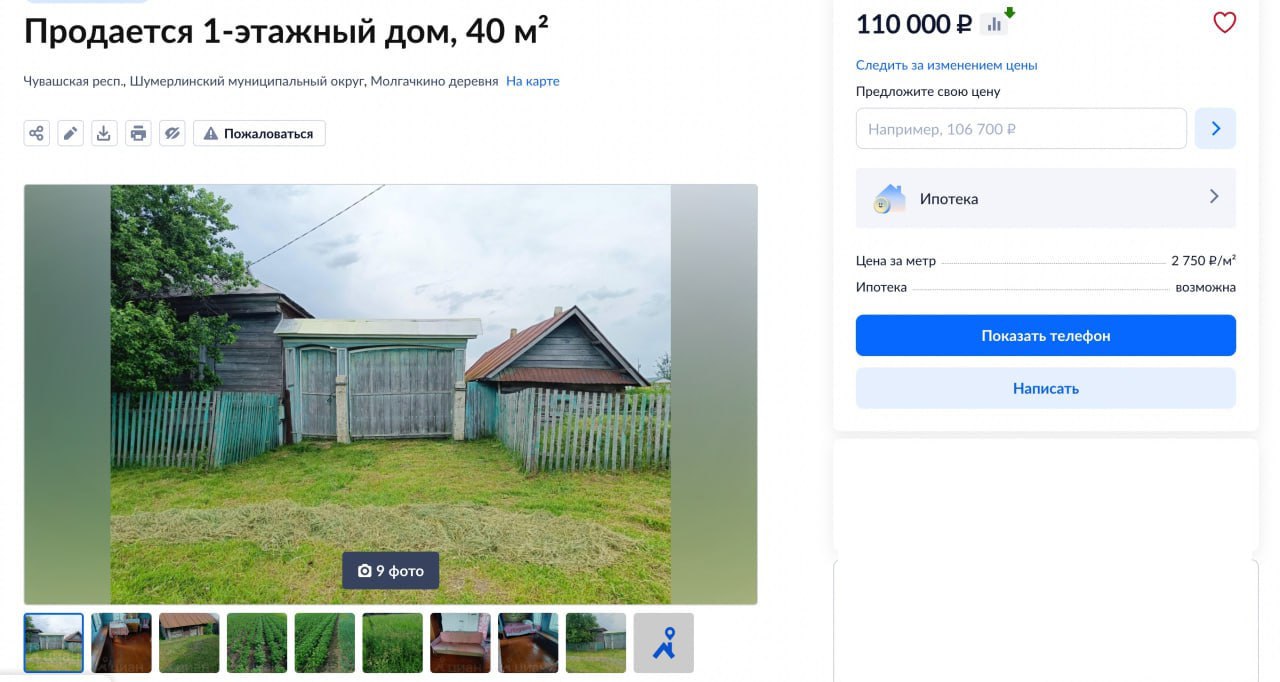The width and height of the screenshot is (1280, 682).
Task: Expand the Ипотека mortgage section
Action: 1045,198
